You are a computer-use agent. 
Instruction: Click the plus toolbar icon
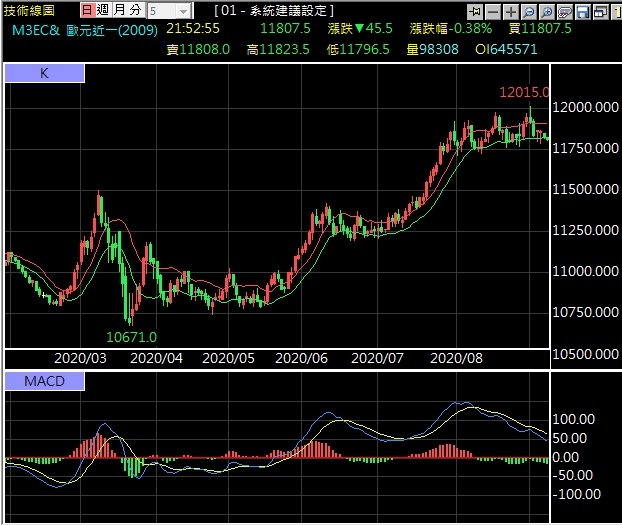(511, 12)
